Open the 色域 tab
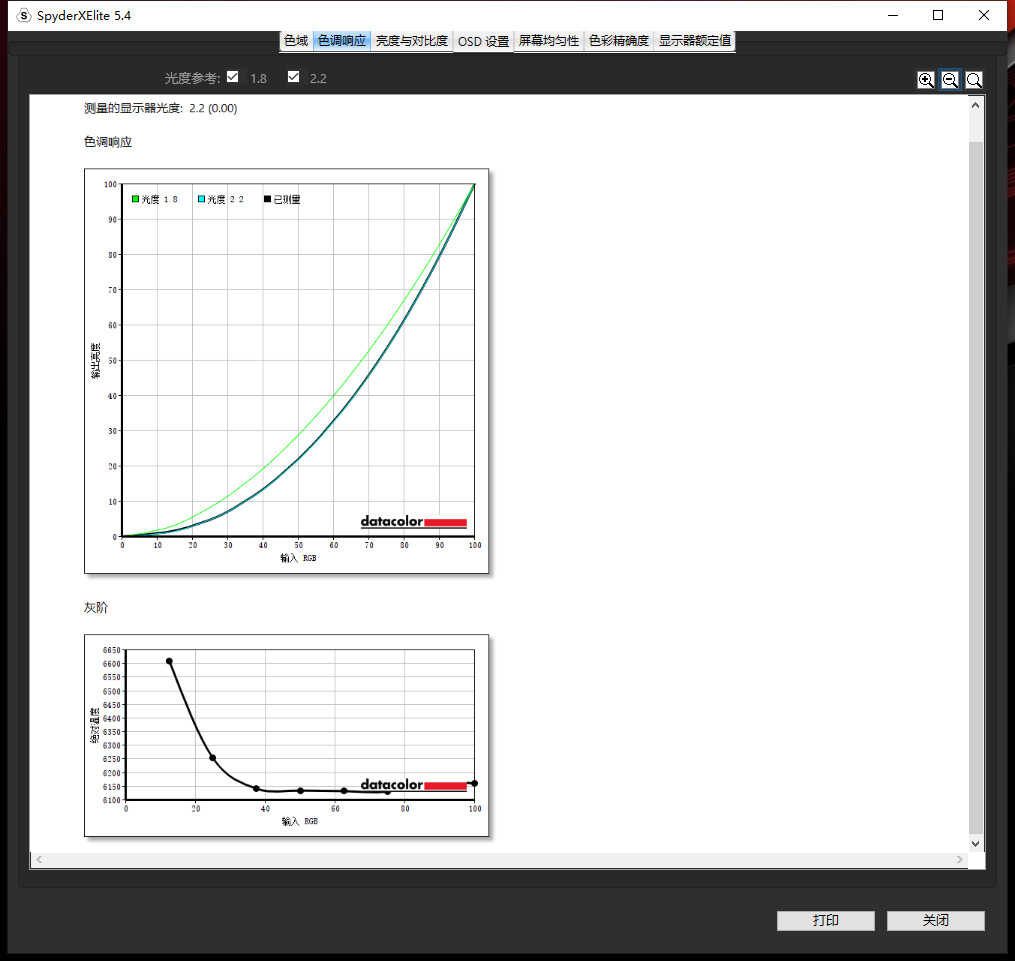The image size is (1015, 961). (x=296, y=41)
